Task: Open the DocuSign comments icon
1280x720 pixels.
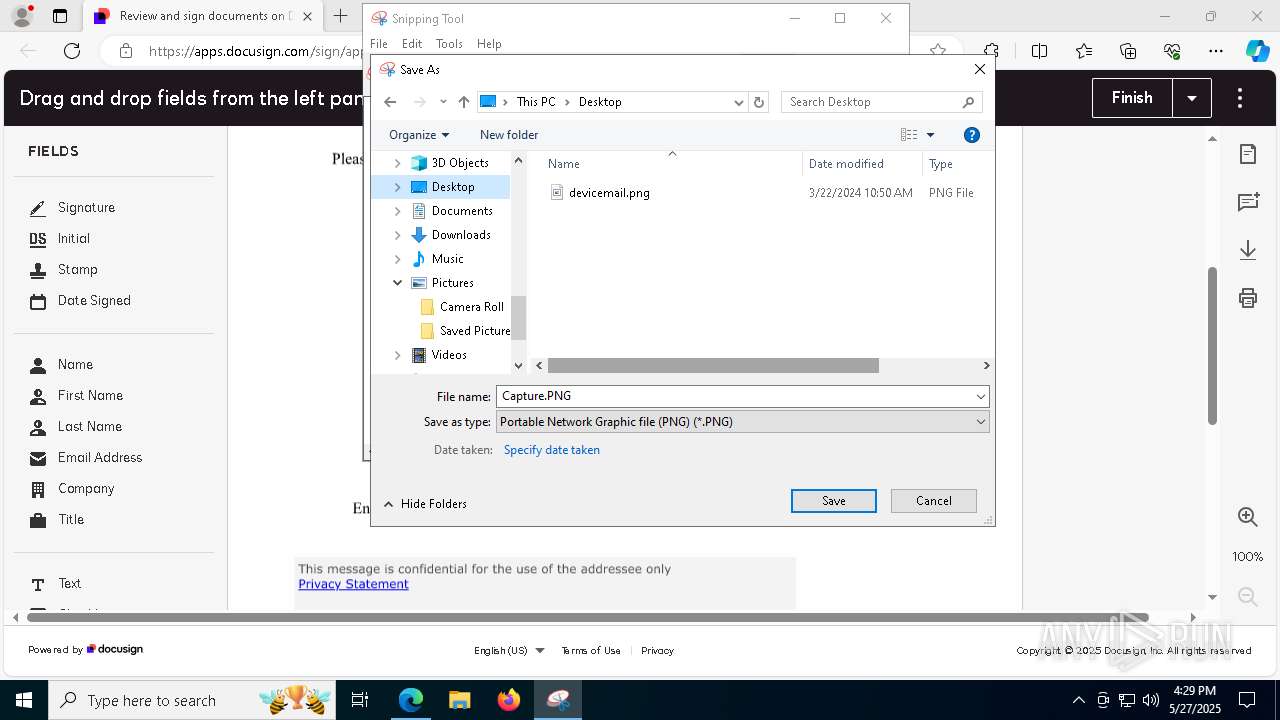Action: coord(1248,202)
